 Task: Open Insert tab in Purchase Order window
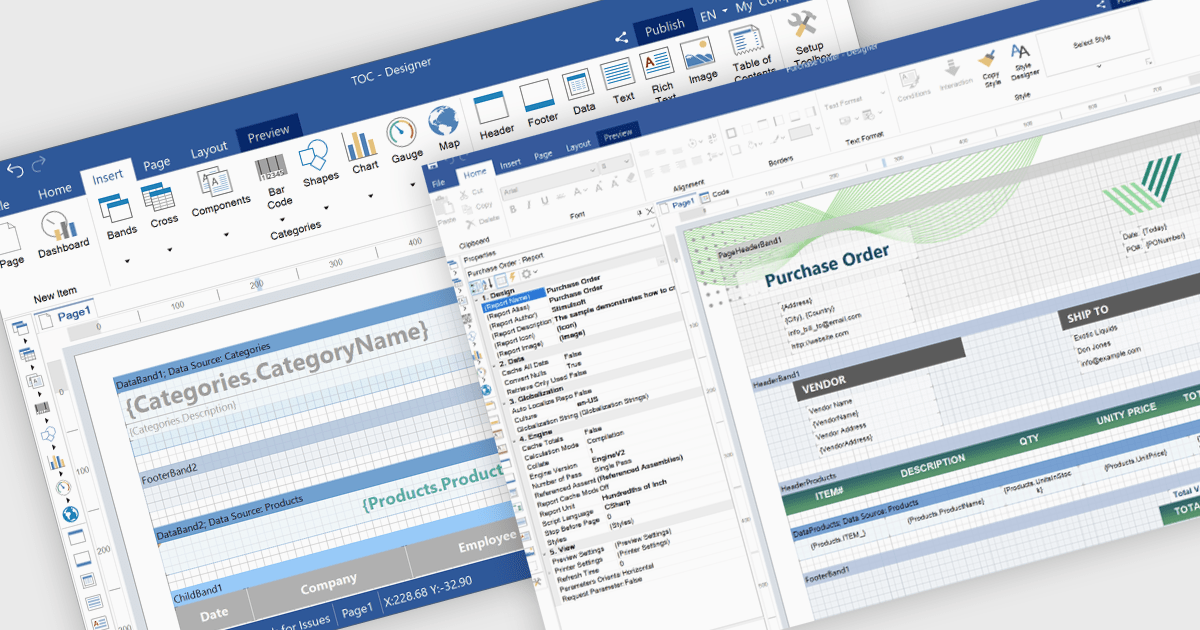click(510, 163)
